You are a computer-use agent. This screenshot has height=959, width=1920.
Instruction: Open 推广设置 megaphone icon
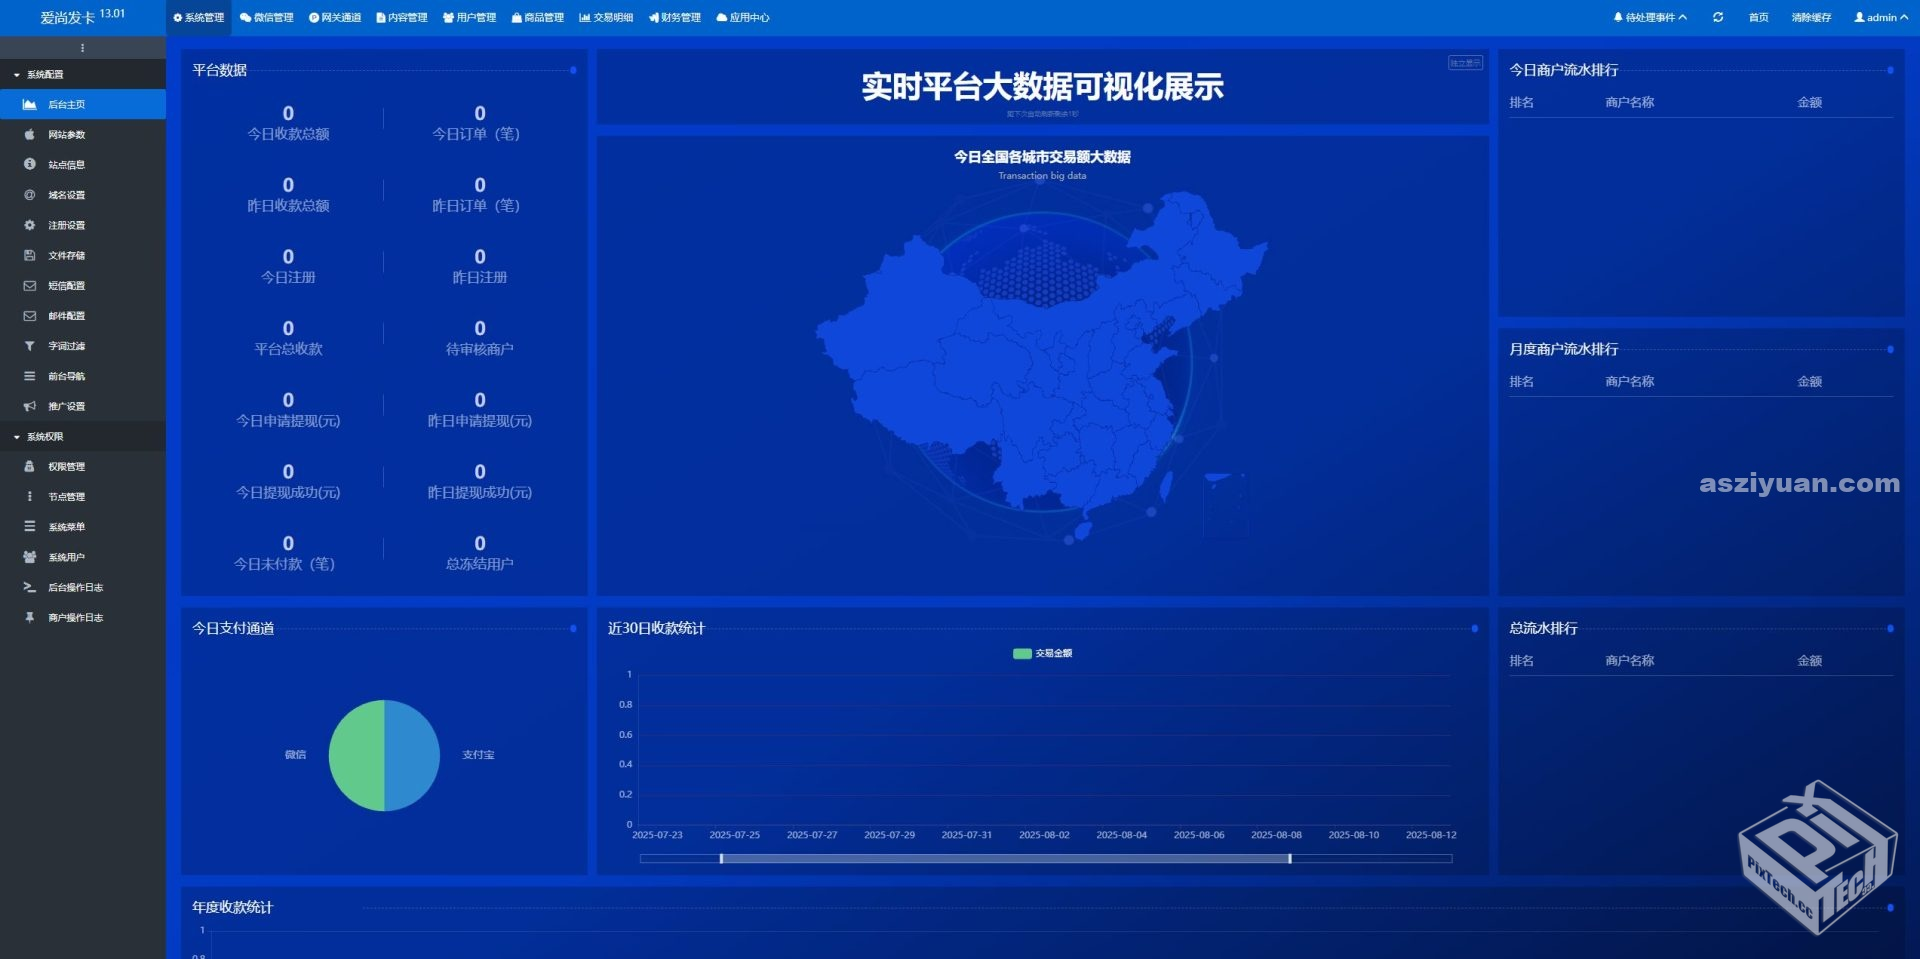point(30,407)
